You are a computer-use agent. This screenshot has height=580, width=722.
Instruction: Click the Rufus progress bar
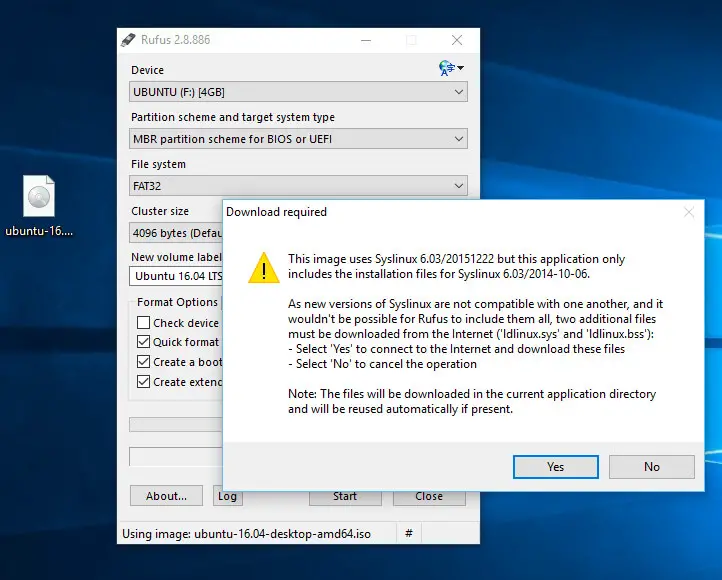coord(176,424)
